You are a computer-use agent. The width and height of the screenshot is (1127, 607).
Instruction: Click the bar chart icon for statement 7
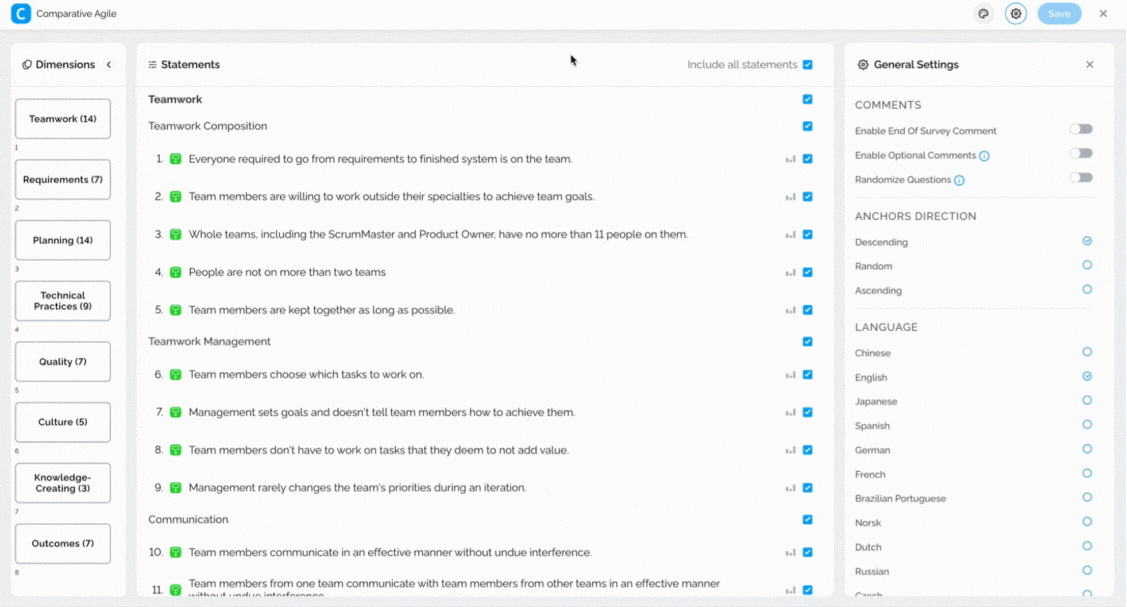(790, 413)
